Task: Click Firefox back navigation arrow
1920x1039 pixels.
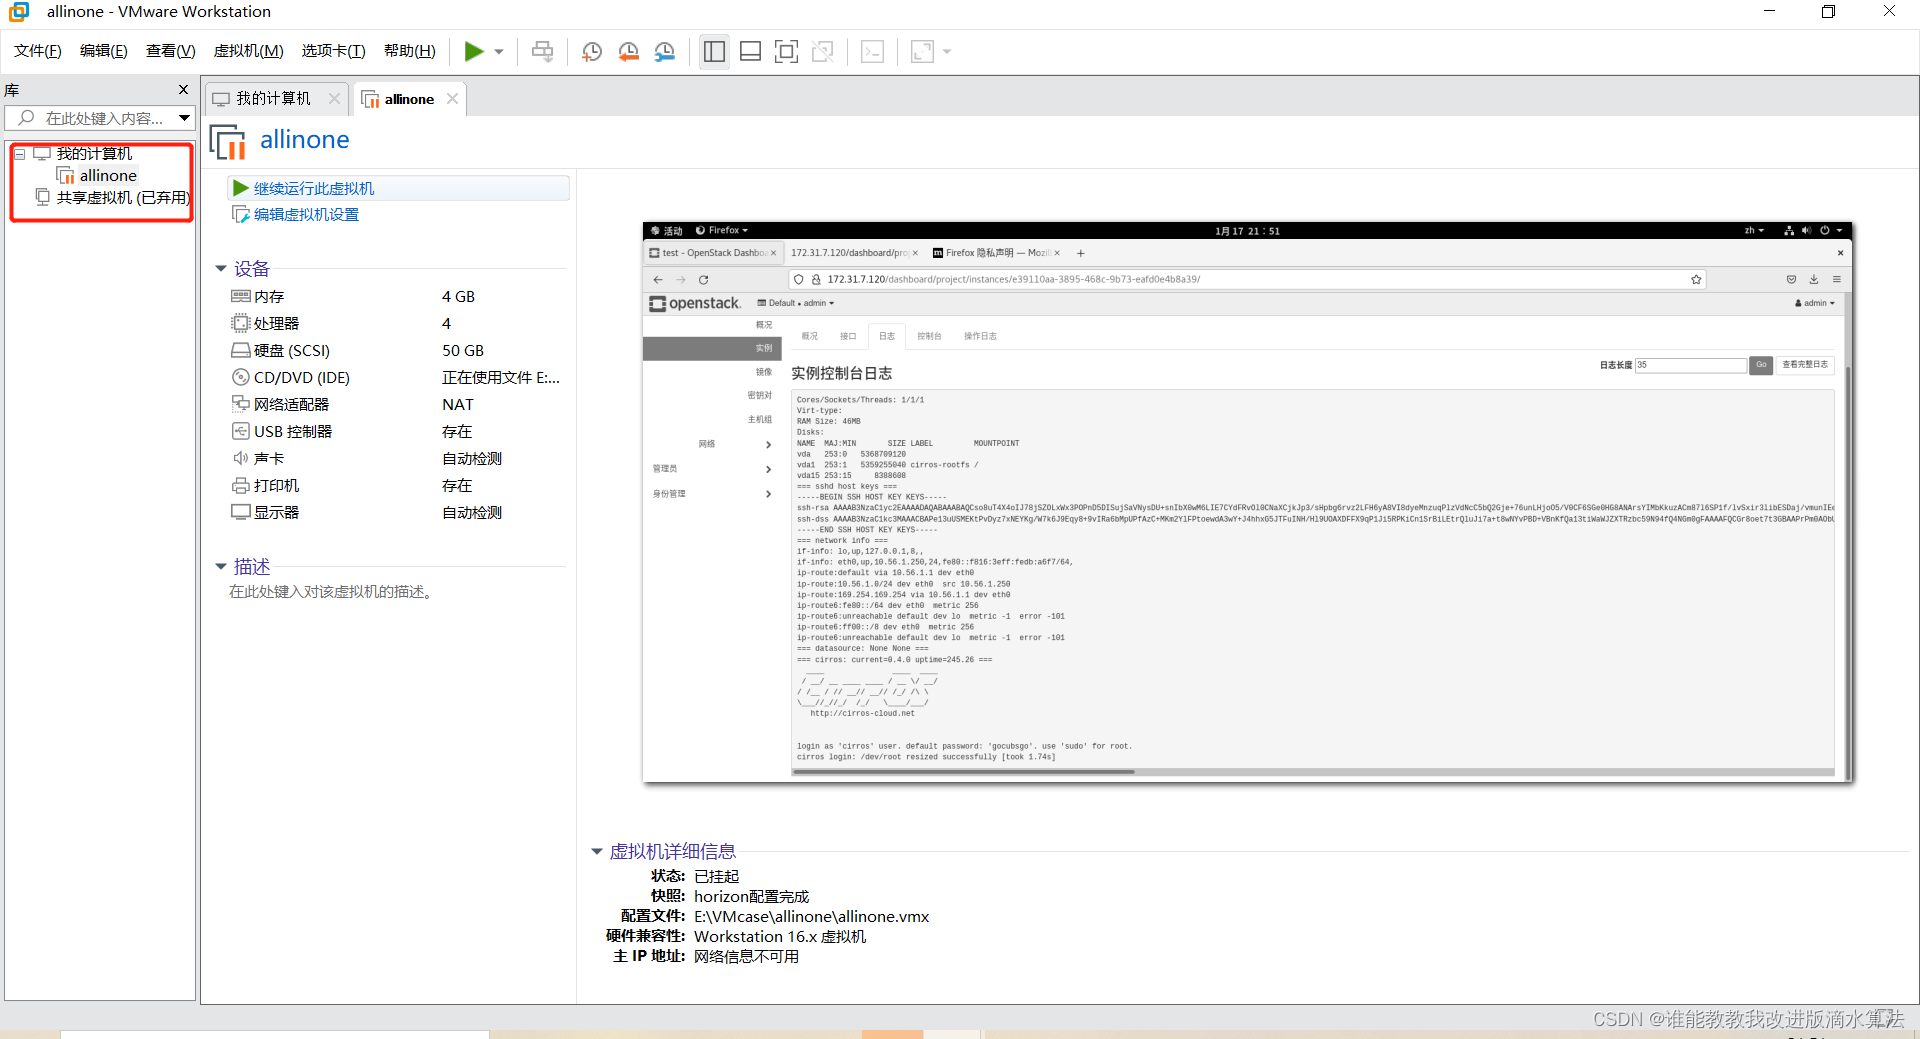Action: 658,279
